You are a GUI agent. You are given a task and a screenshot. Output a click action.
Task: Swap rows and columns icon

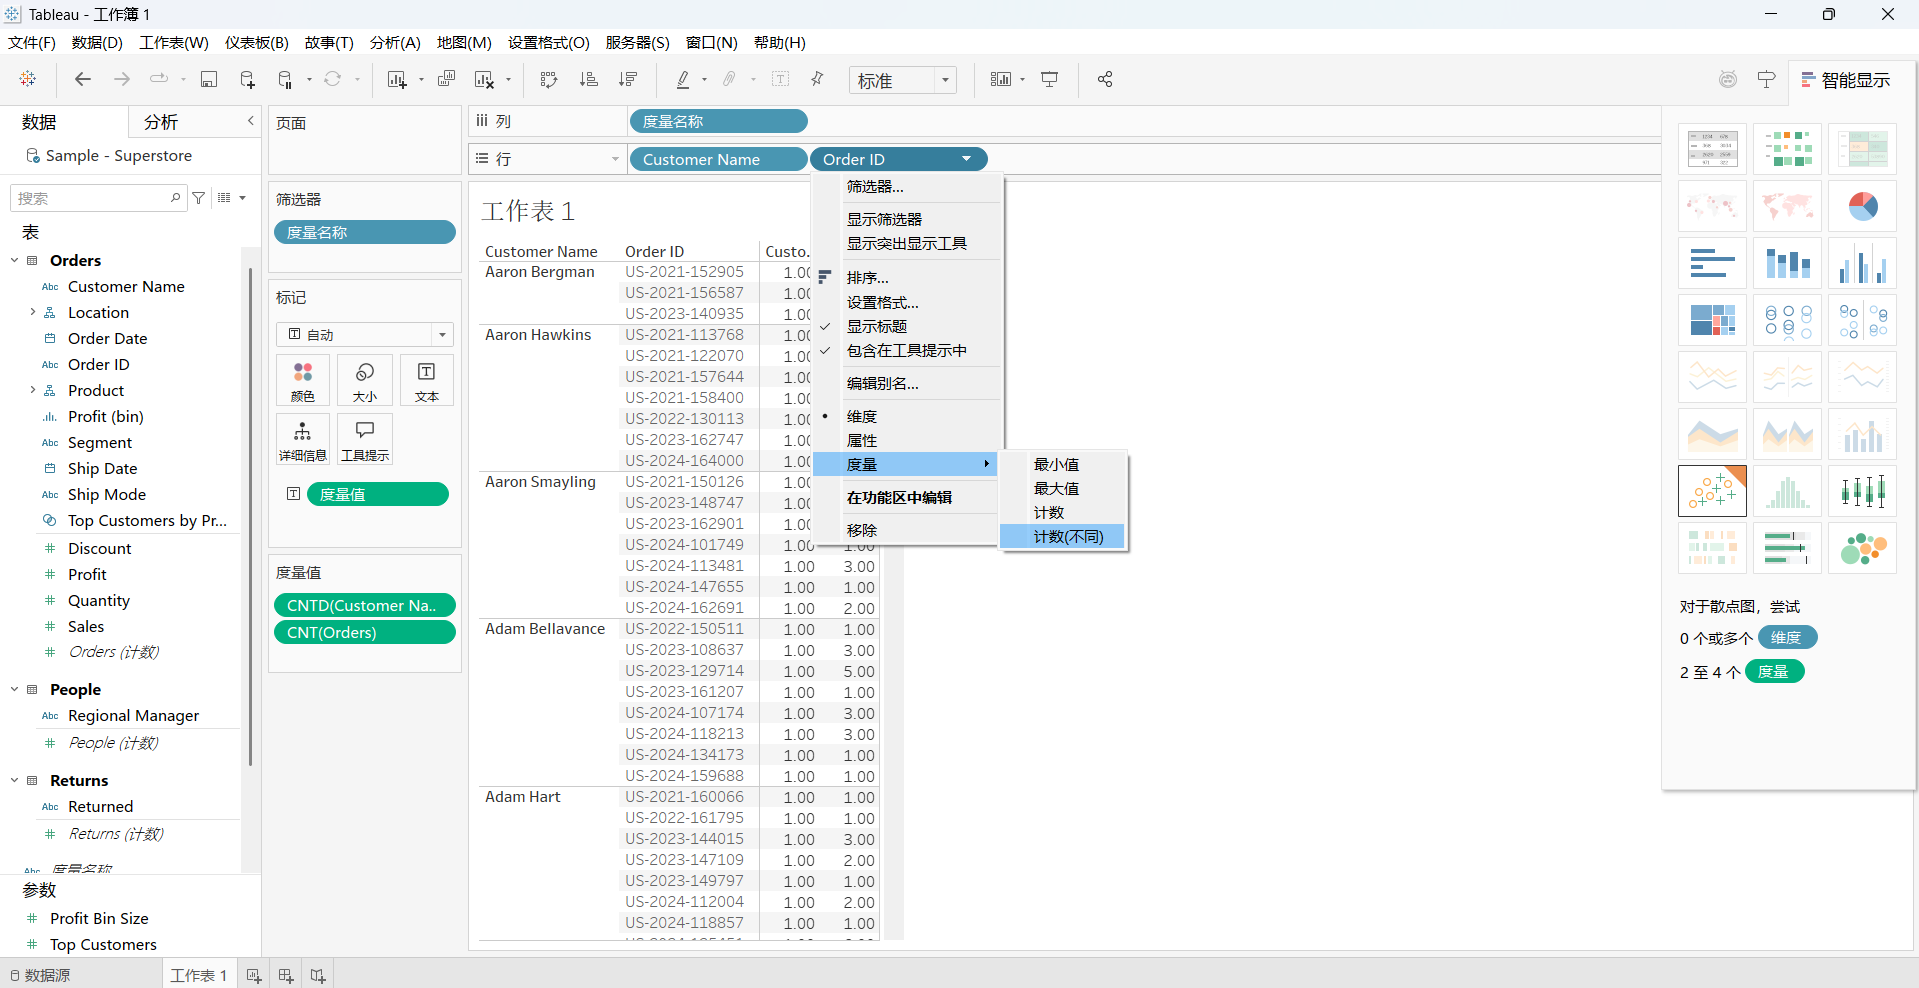point(549,79)
